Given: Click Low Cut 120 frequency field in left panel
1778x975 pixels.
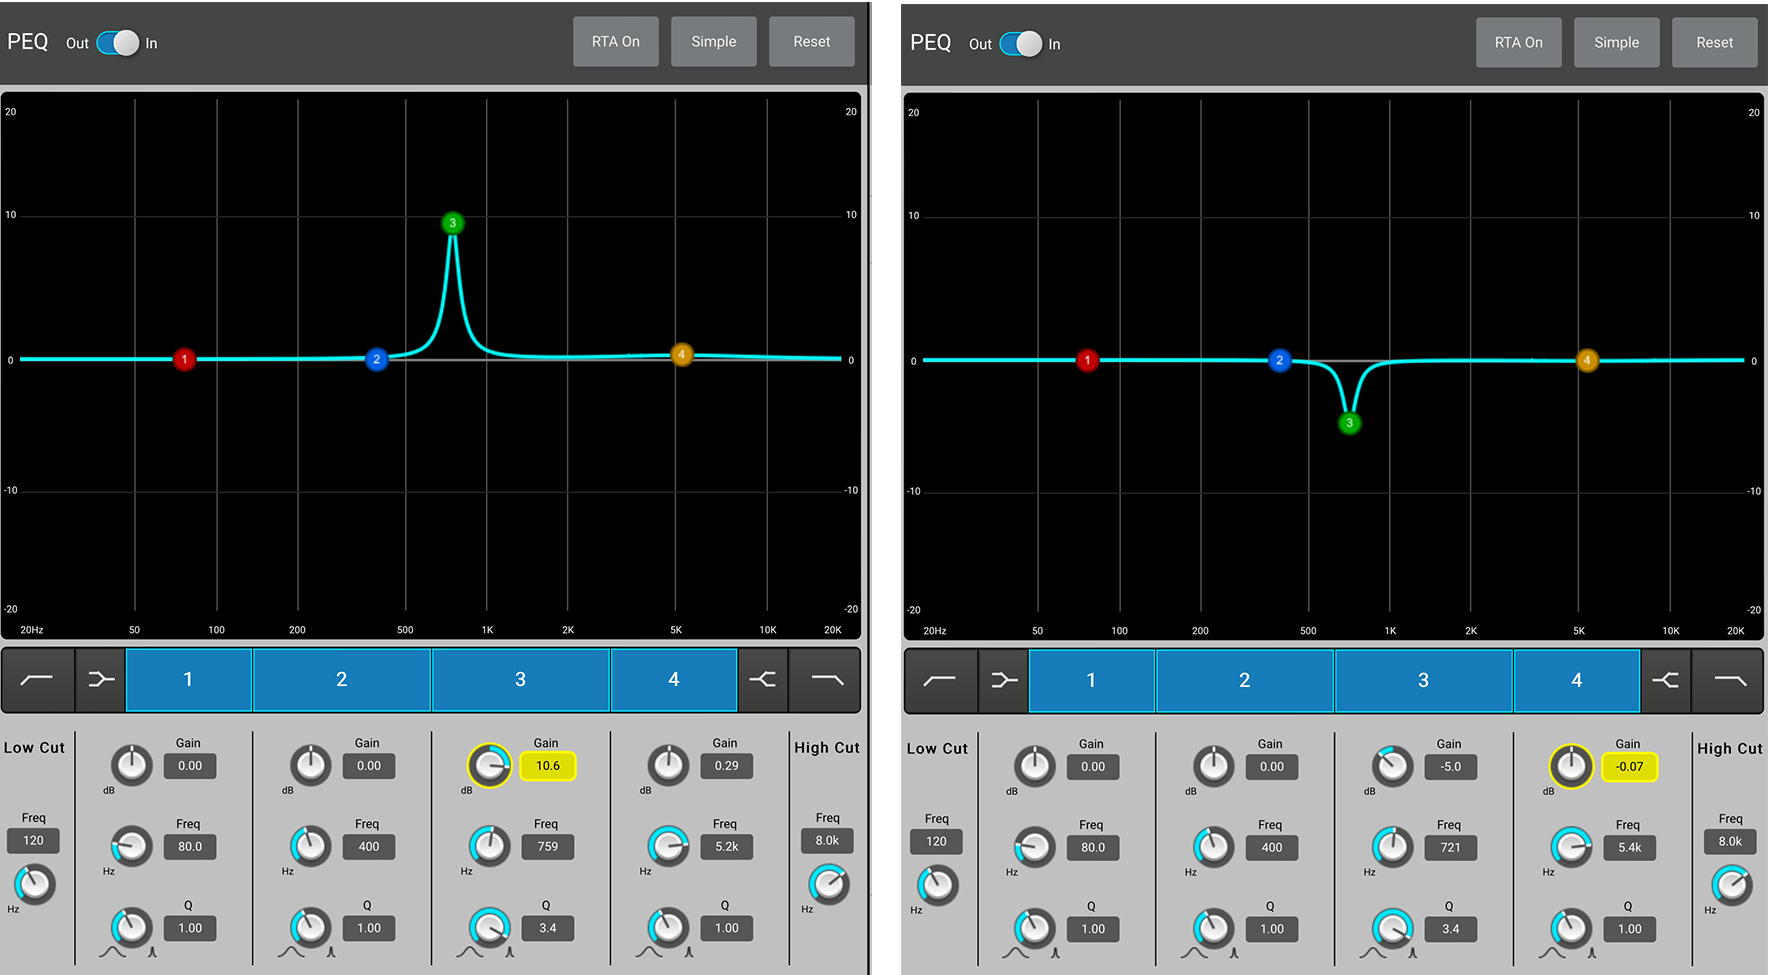Looking at the screenshot, I should (x=33, y=841).
